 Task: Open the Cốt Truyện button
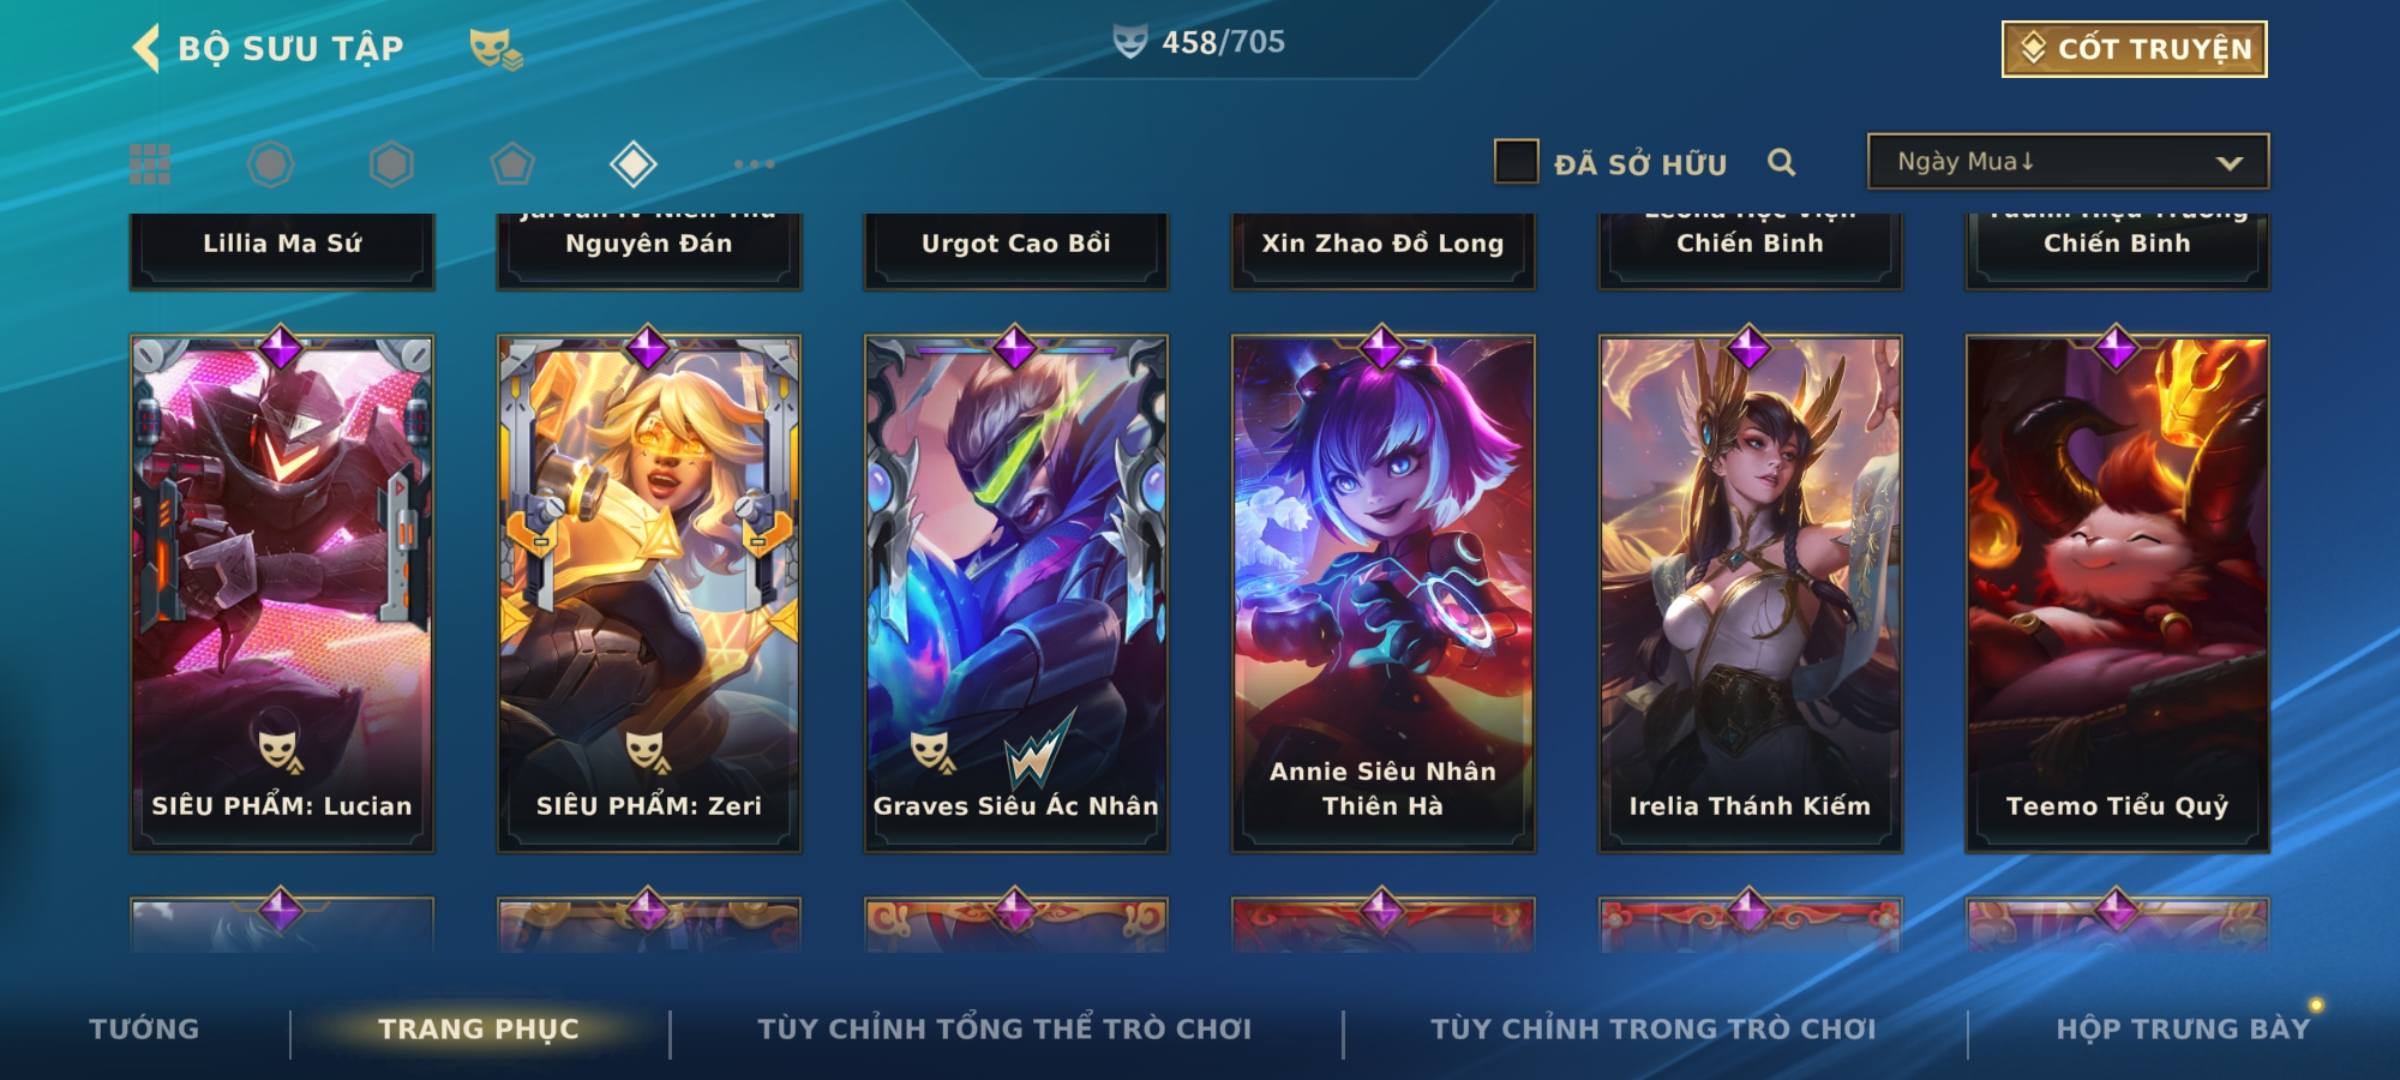pos(2134,48)
